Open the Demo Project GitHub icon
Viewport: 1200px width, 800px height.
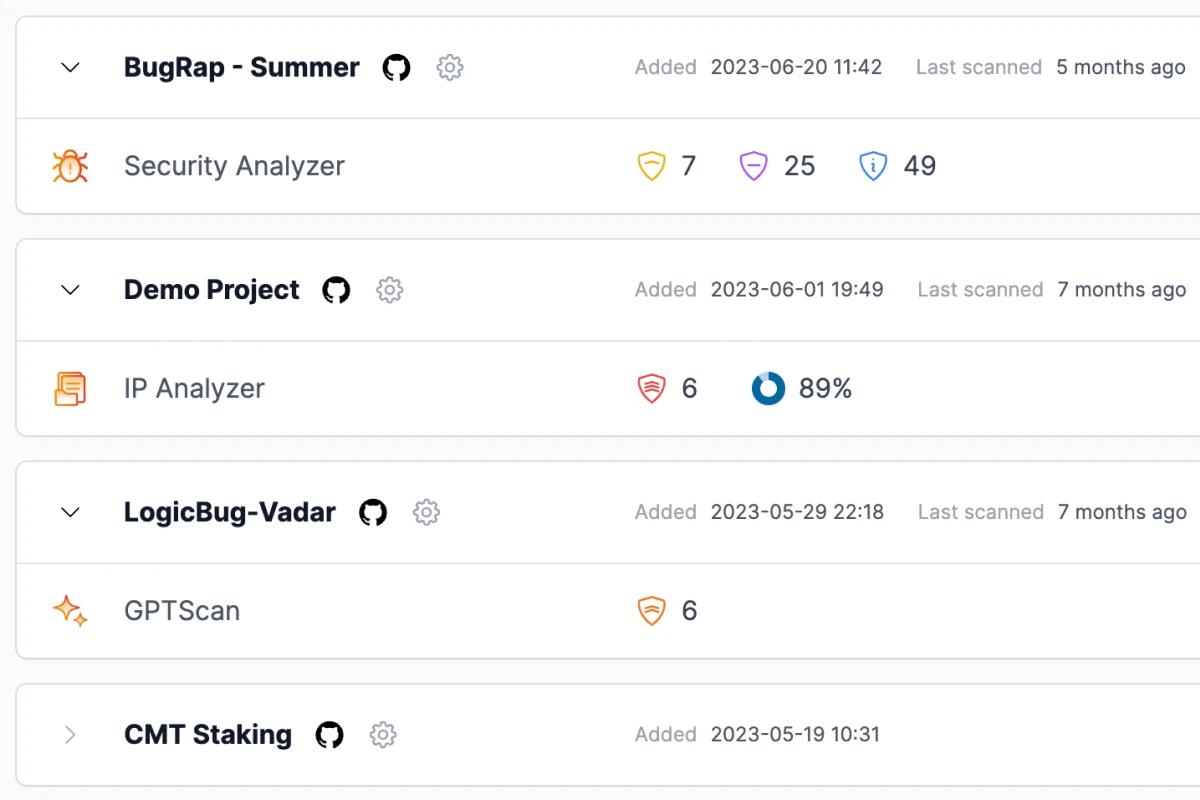pos(336,290)
